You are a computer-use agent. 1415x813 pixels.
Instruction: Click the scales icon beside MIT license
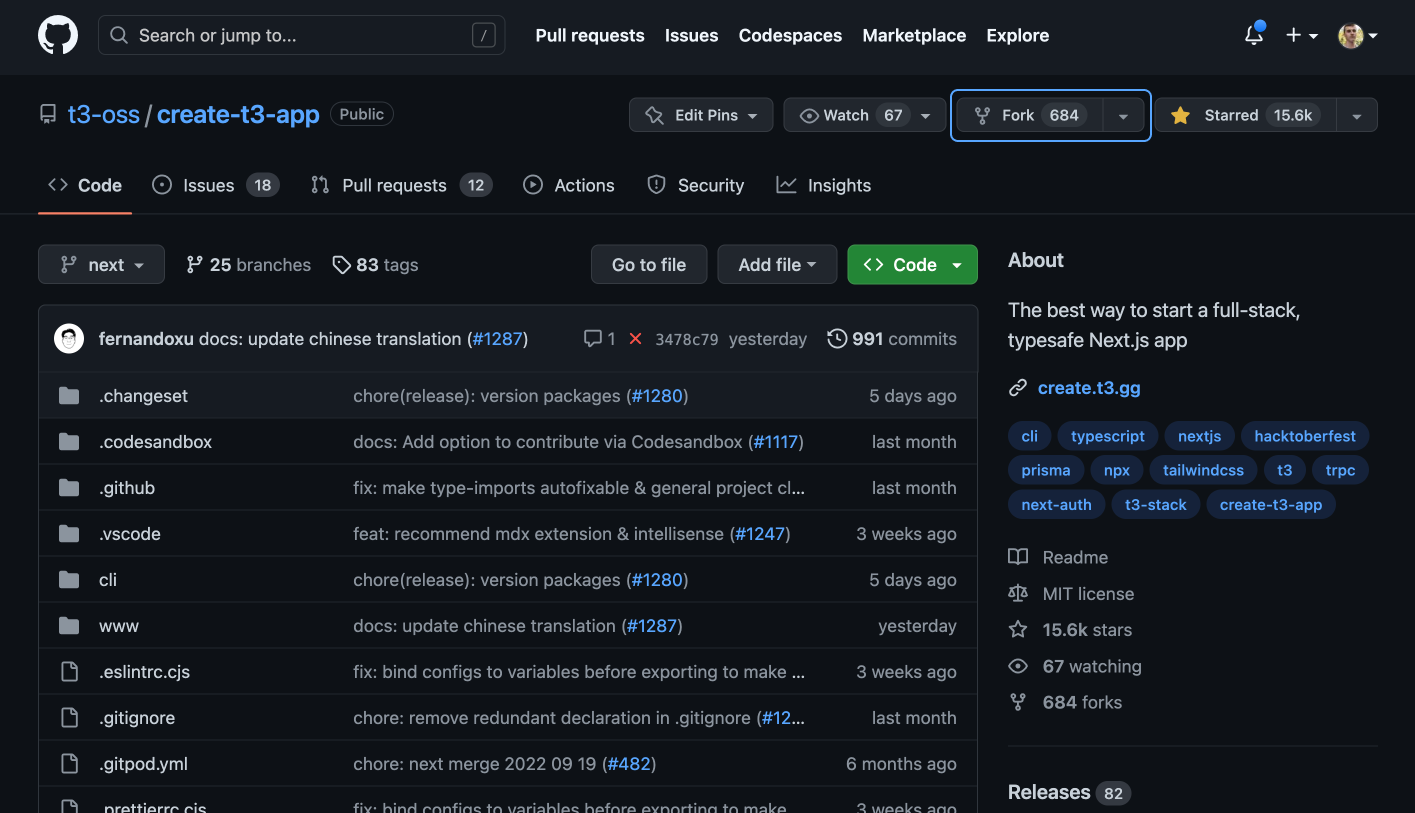(x=1018, y=593)
